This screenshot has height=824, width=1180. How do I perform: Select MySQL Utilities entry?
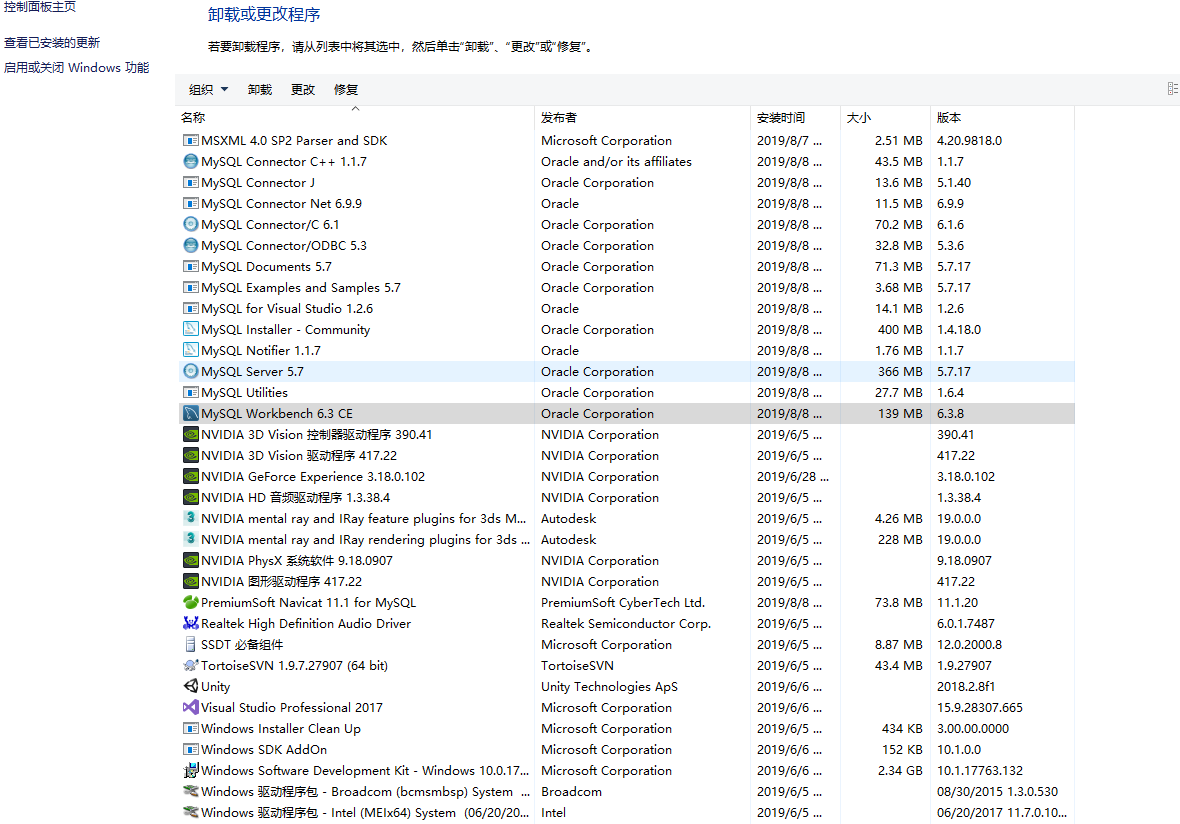(626, 393)
